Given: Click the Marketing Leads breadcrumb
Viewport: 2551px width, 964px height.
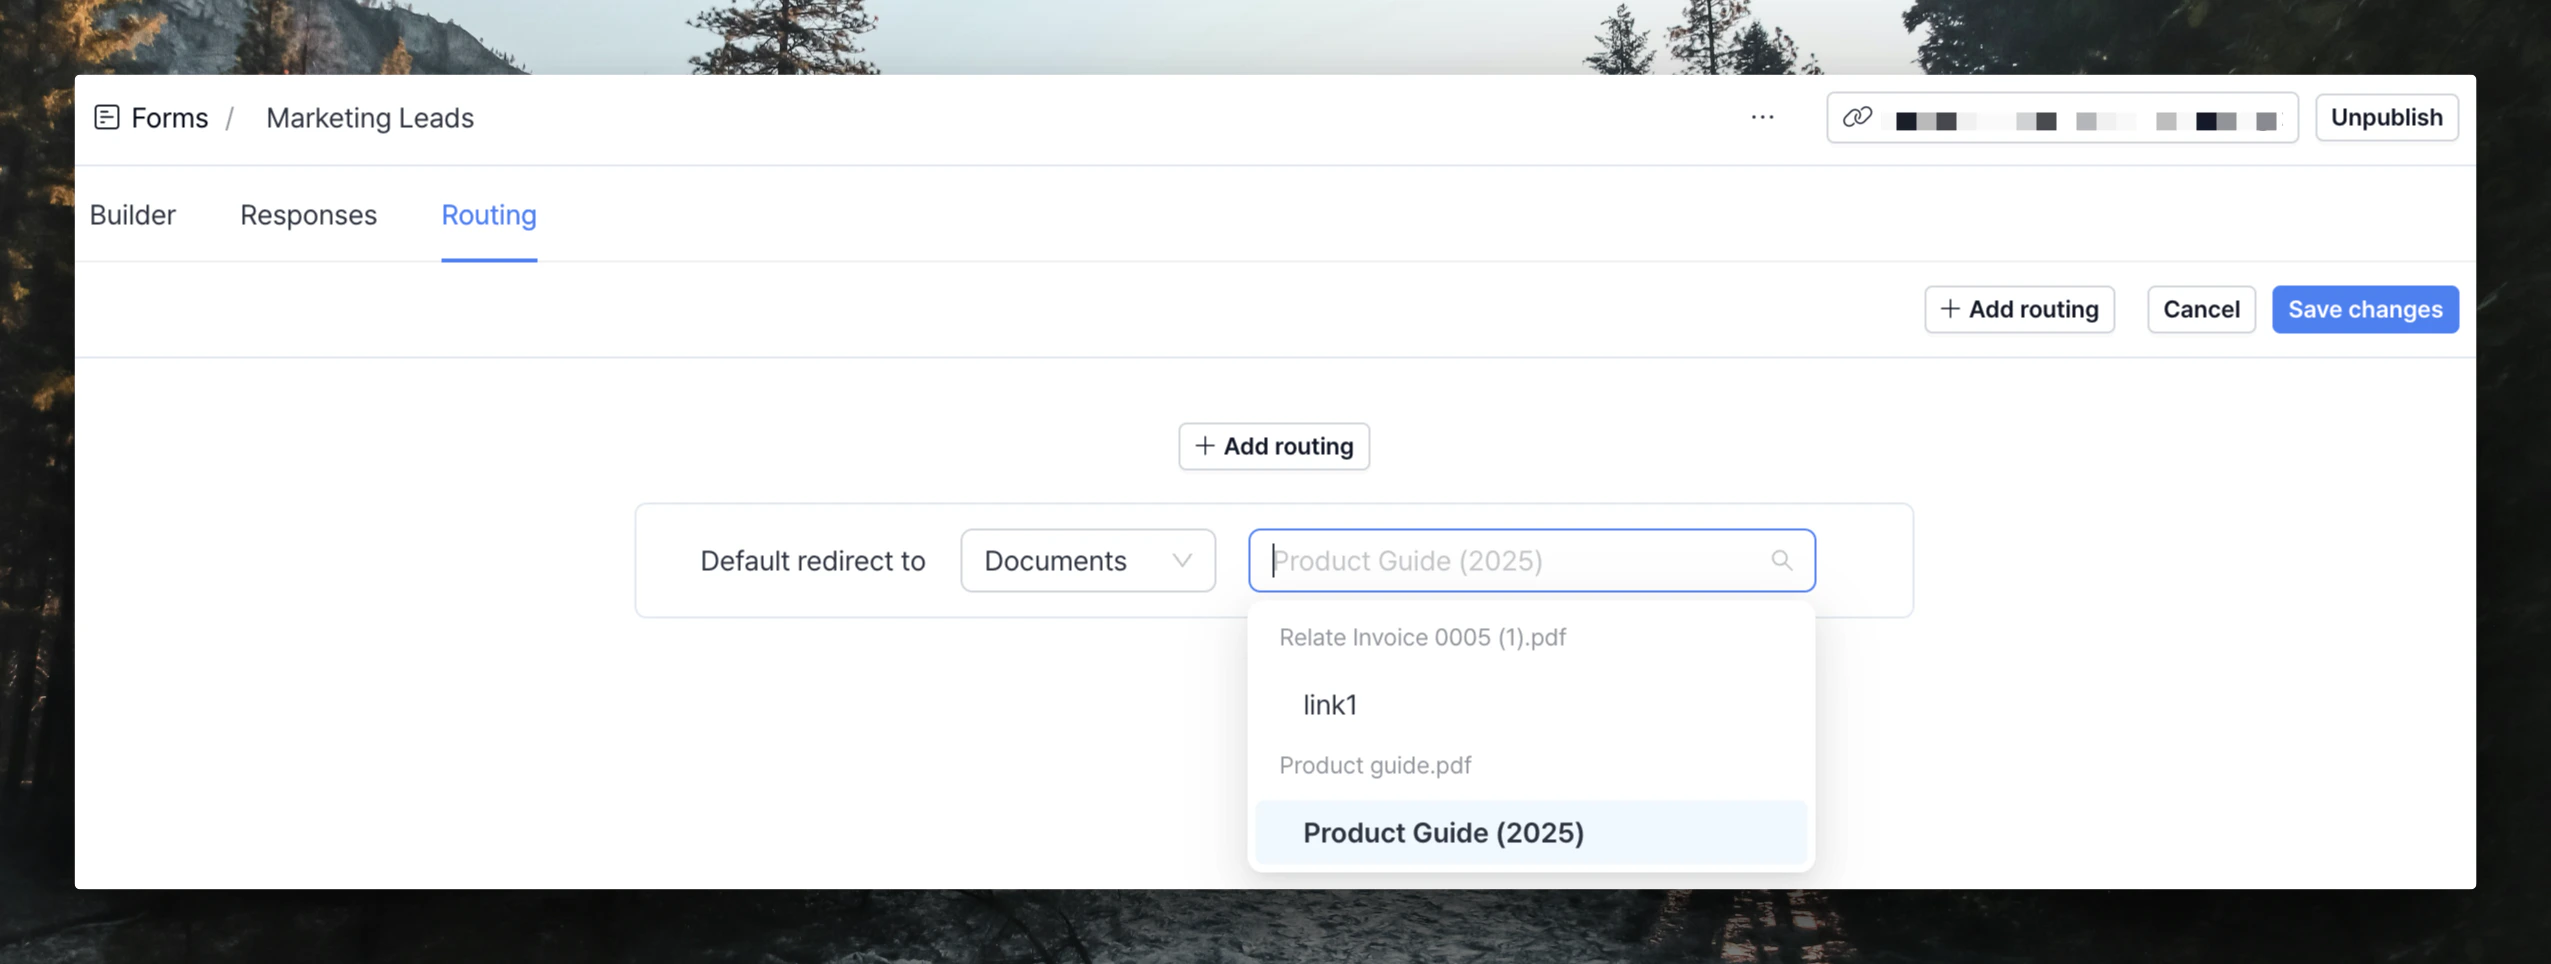Looking at the screenshot, I should (x=369, y=117).
